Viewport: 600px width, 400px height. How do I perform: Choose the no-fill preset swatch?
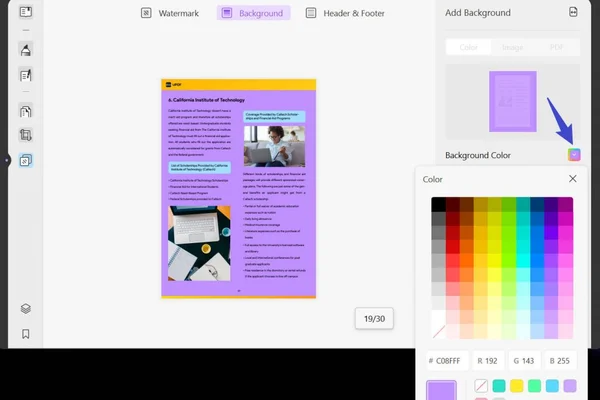point(481,386)
